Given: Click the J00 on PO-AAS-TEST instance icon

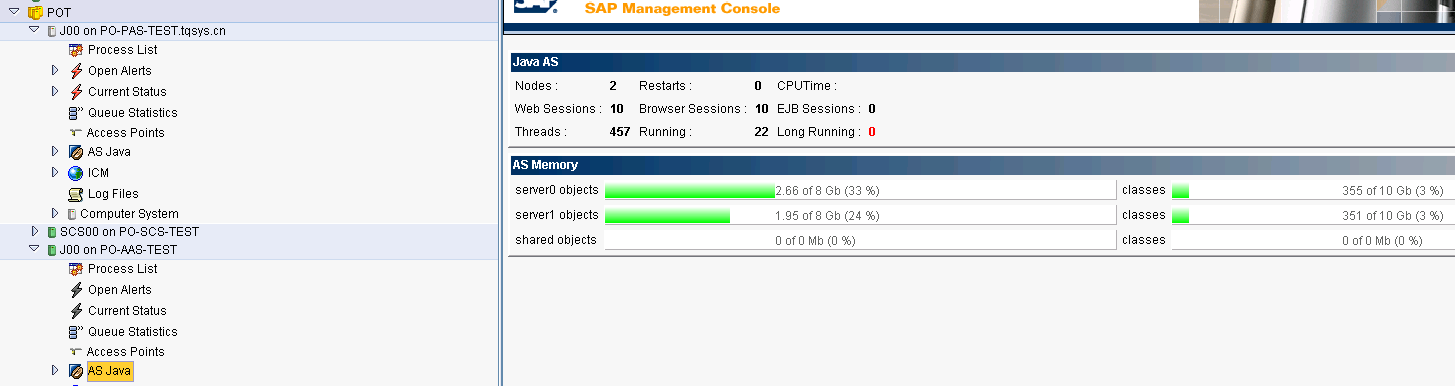Looking at the screenshot, I should (52, 249).
